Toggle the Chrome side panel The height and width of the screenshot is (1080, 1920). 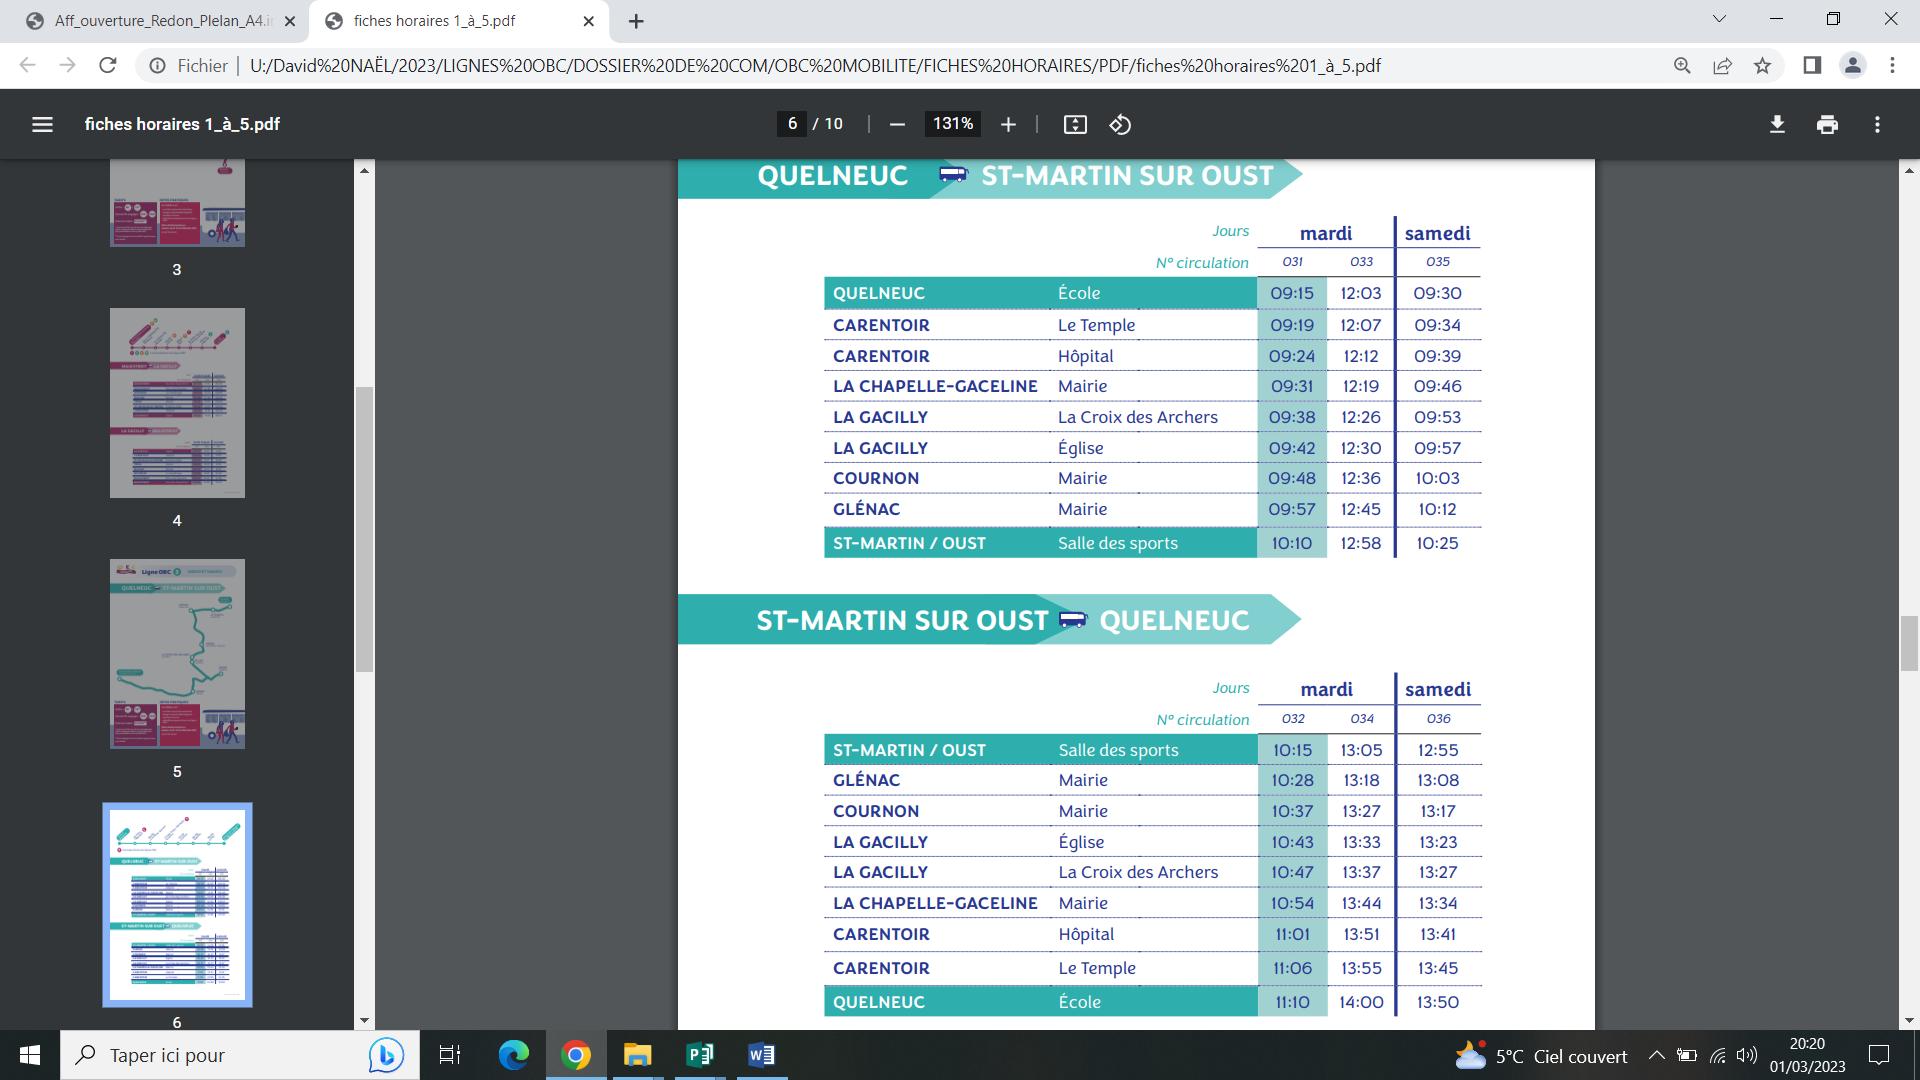pos(1811,66)
